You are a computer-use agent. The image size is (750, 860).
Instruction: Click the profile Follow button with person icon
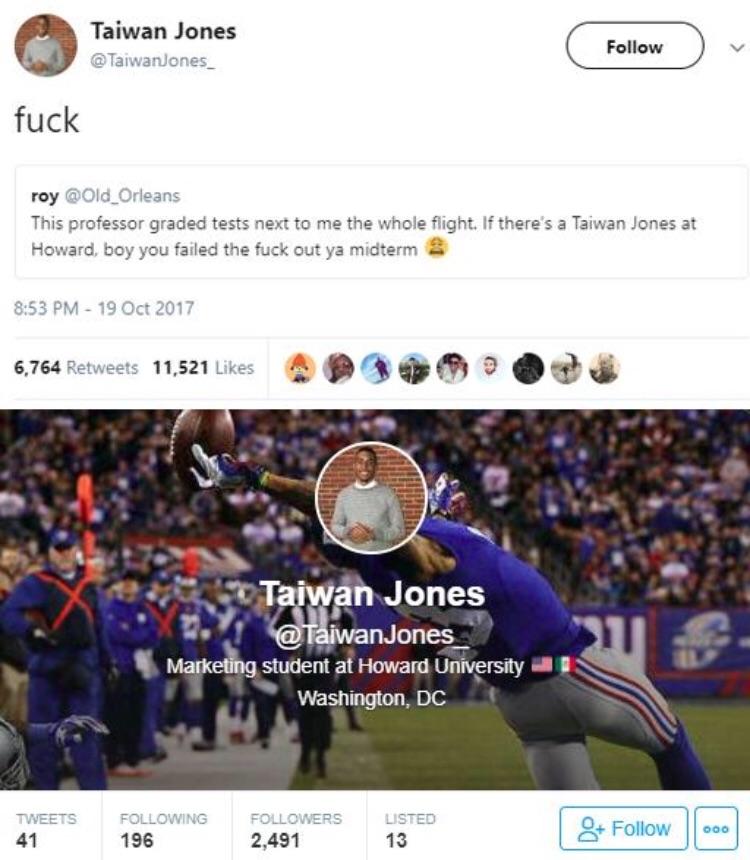pyautogui.click(x=623, y=828)
